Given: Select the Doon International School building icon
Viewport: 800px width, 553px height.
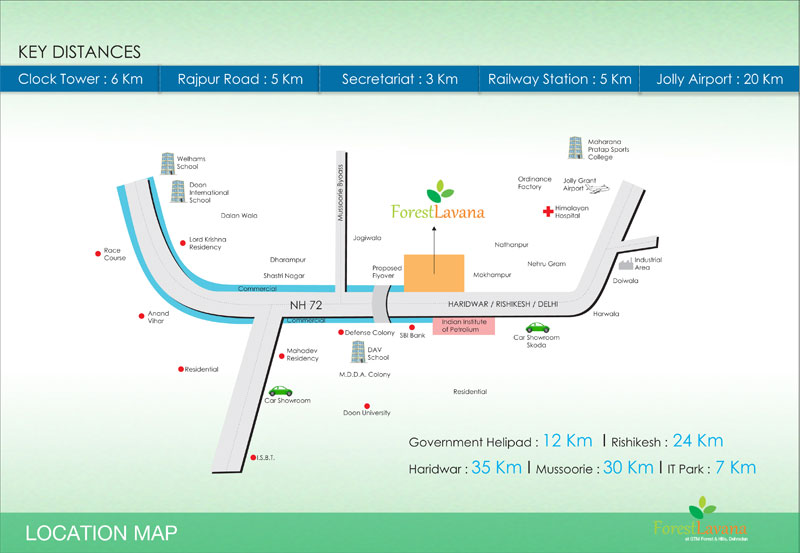Looking at the screenshot, I should (x=178, y=191).
